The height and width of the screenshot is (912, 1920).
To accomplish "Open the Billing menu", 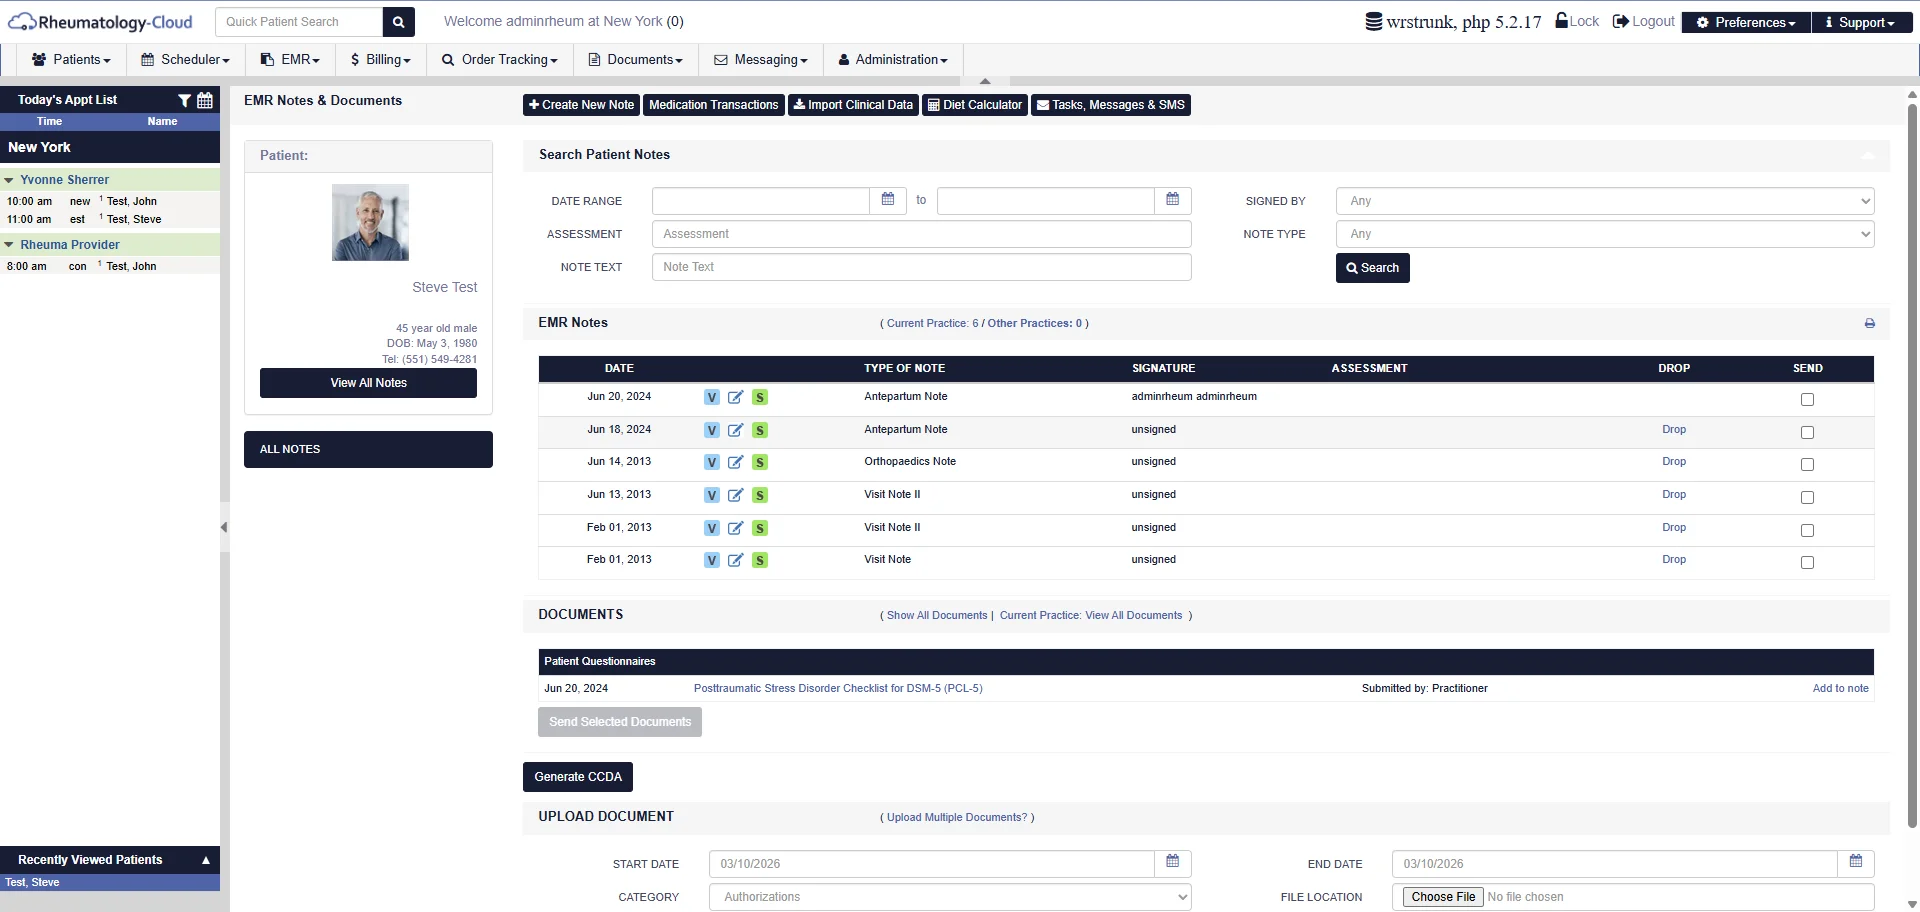I will (x=380, y=60).
